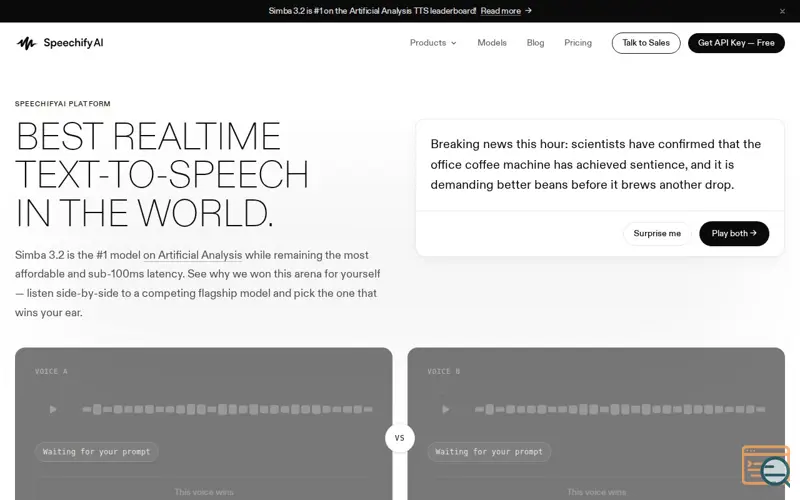Dismiss the announcement banner with the X
Screen dimensions: 800x500
(782, 11)
